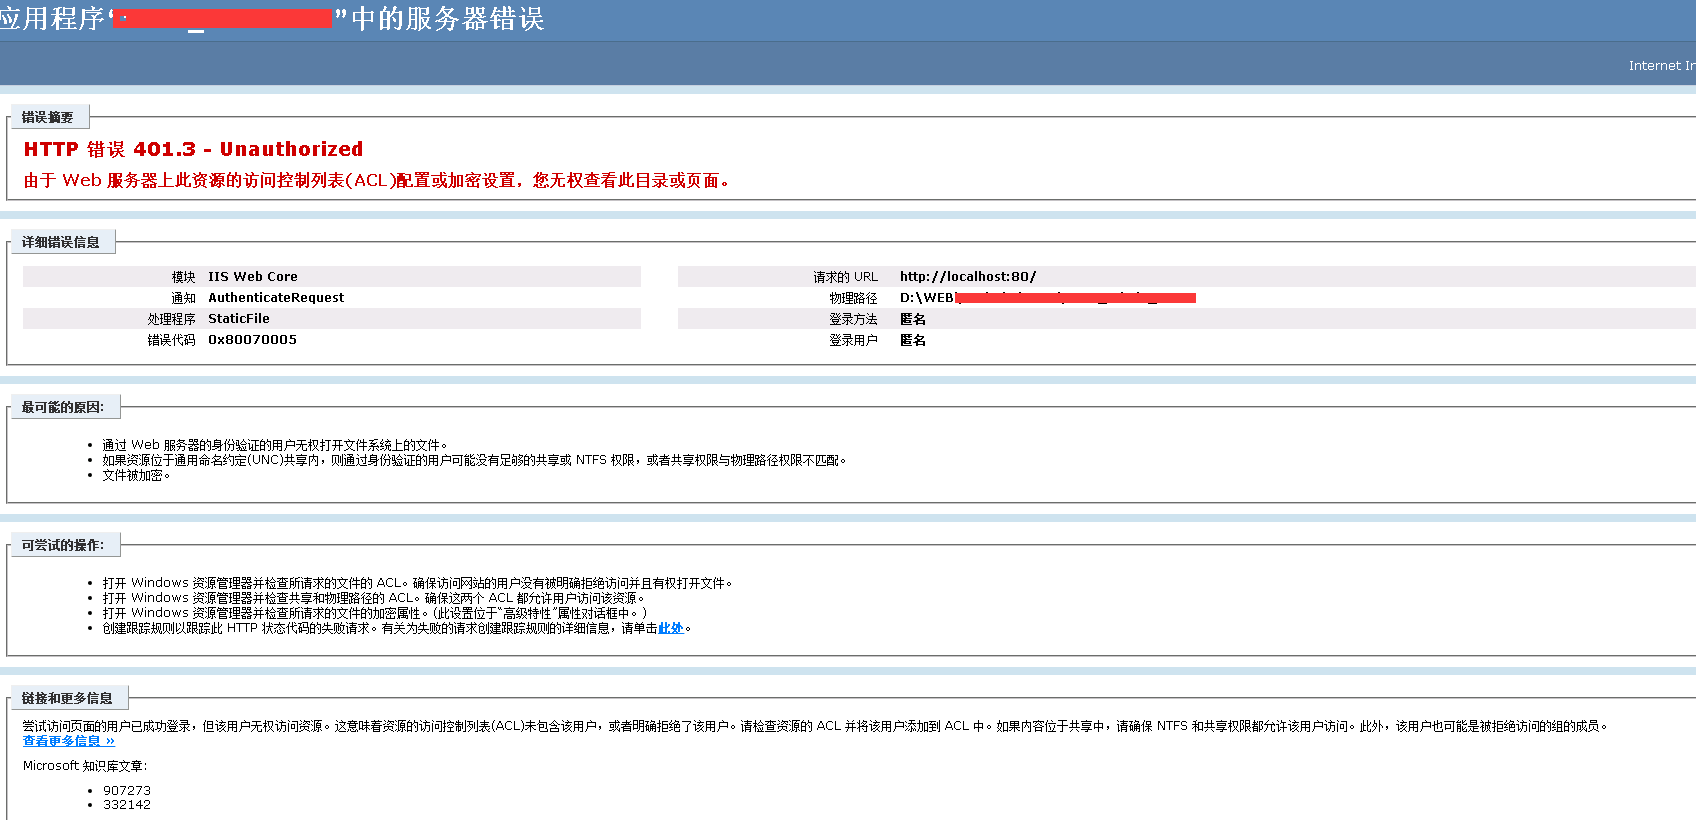
Task: Click the '请求的 URL' label
Action: [845, 277]
